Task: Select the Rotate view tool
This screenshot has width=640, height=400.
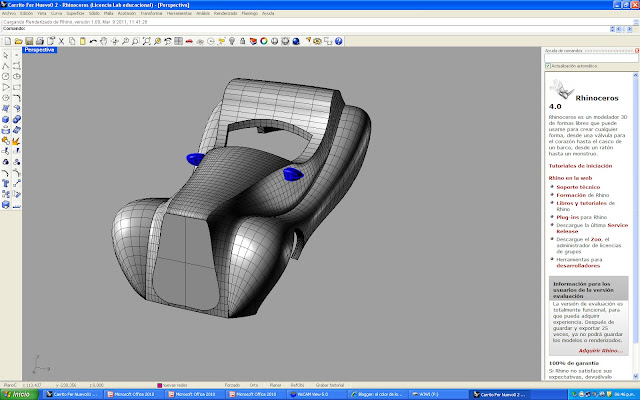Action: 115,41
